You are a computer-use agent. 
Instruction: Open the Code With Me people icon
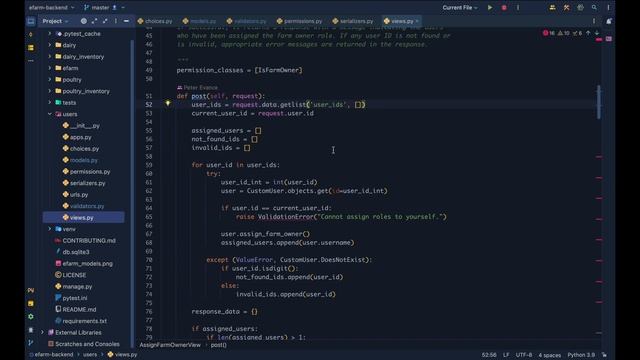pyautogui.click(x=552, y=8)
